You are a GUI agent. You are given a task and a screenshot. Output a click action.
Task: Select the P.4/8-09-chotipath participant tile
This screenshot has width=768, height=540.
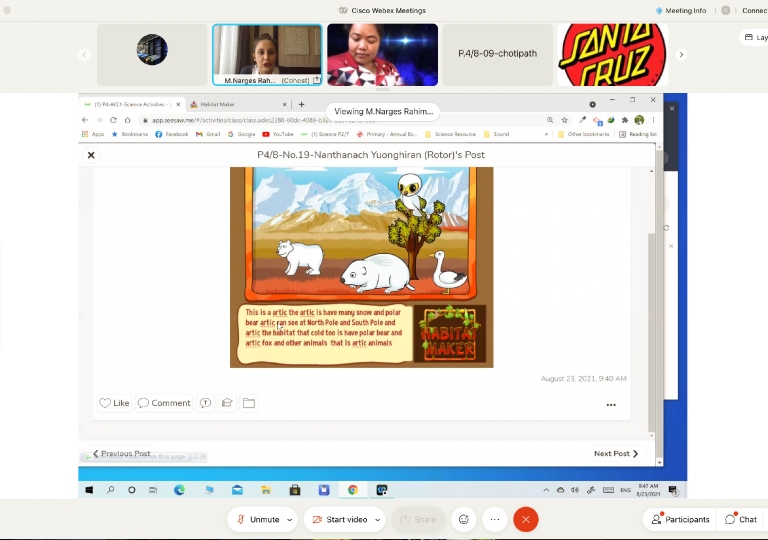point(497,54)
